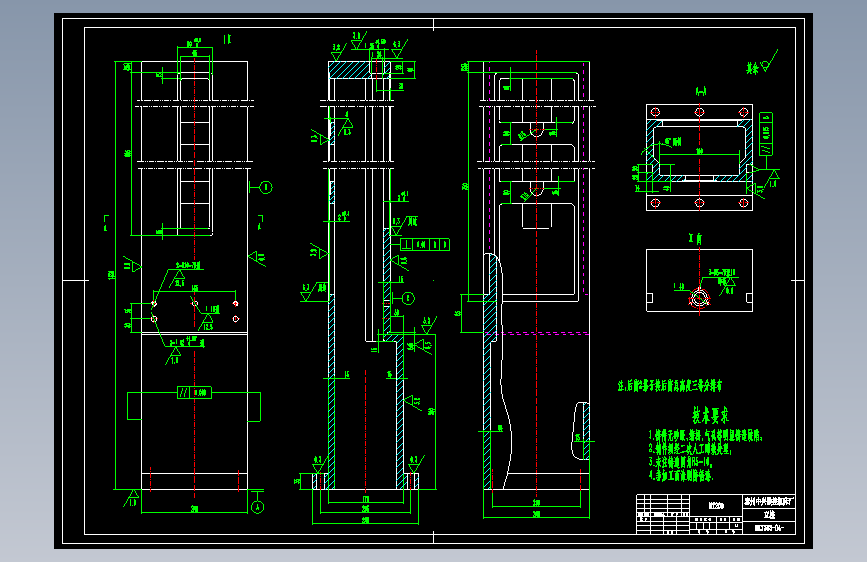
Task: Pick technical requirement line number 1
Action: click(706, 436)
